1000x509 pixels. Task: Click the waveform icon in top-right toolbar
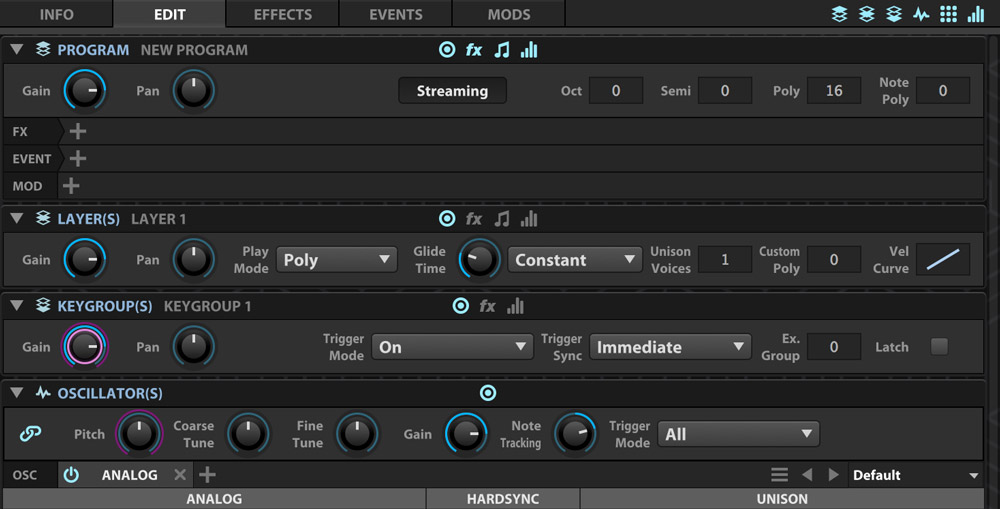coord(921,14)
